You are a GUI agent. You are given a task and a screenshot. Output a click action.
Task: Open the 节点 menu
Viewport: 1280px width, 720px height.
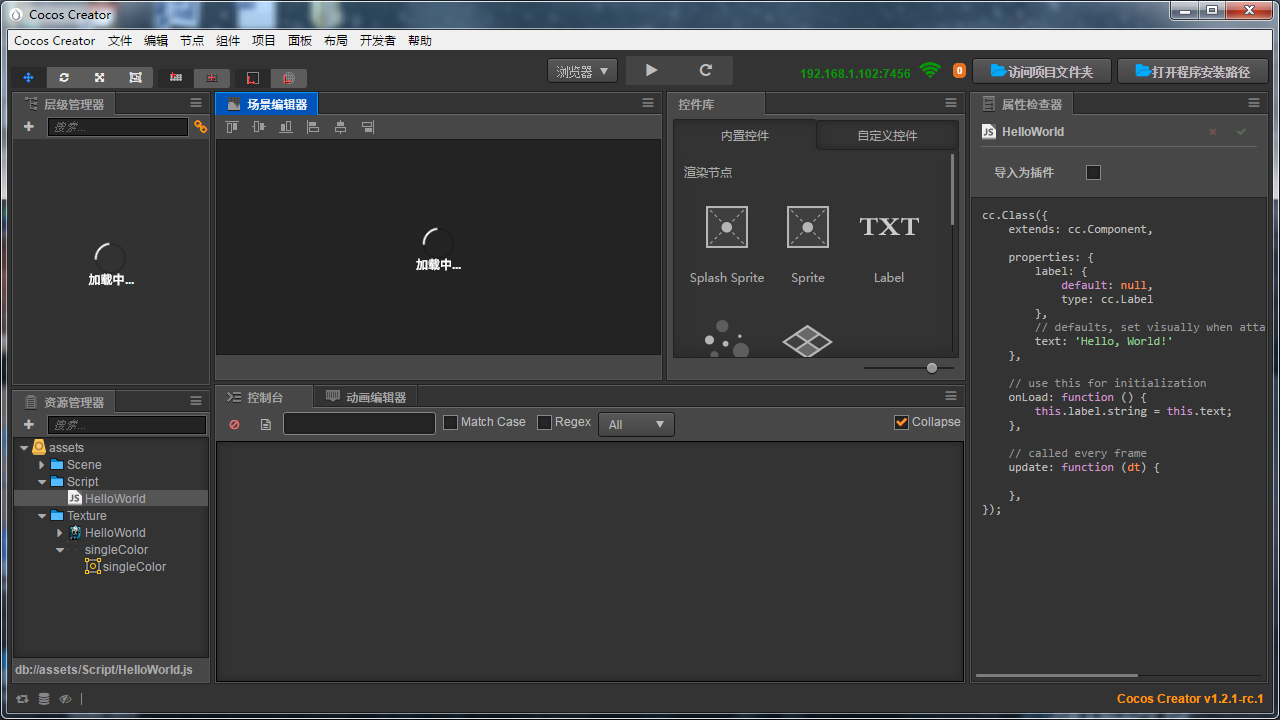(192, 41)
